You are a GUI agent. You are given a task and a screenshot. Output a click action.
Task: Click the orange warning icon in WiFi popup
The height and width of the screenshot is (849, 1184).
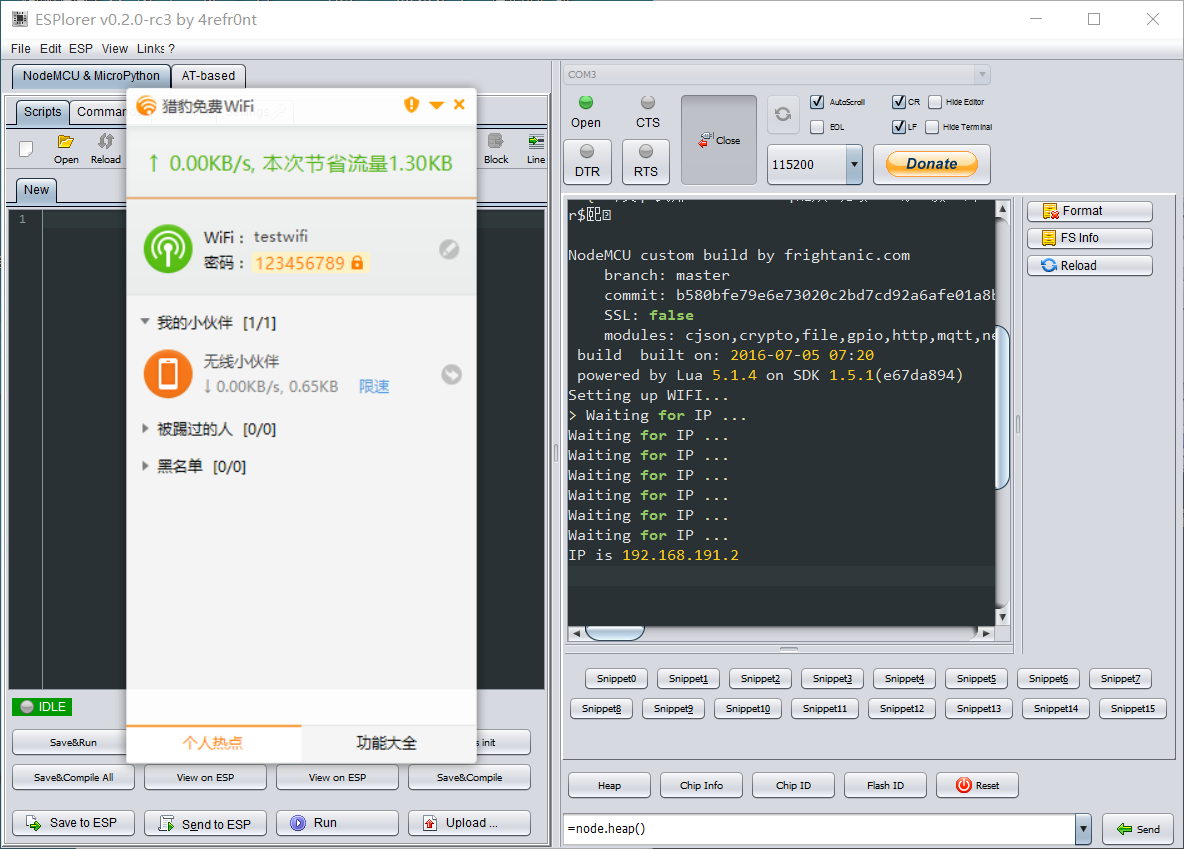tap(411, 105)
